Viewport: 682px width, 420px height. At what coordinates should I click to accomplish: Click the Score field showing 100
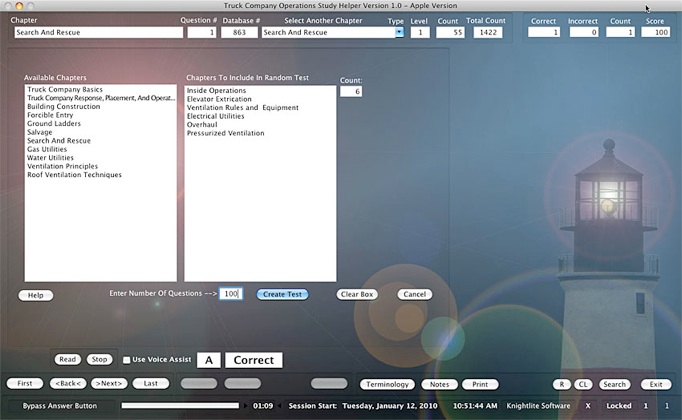pos(655,33)
